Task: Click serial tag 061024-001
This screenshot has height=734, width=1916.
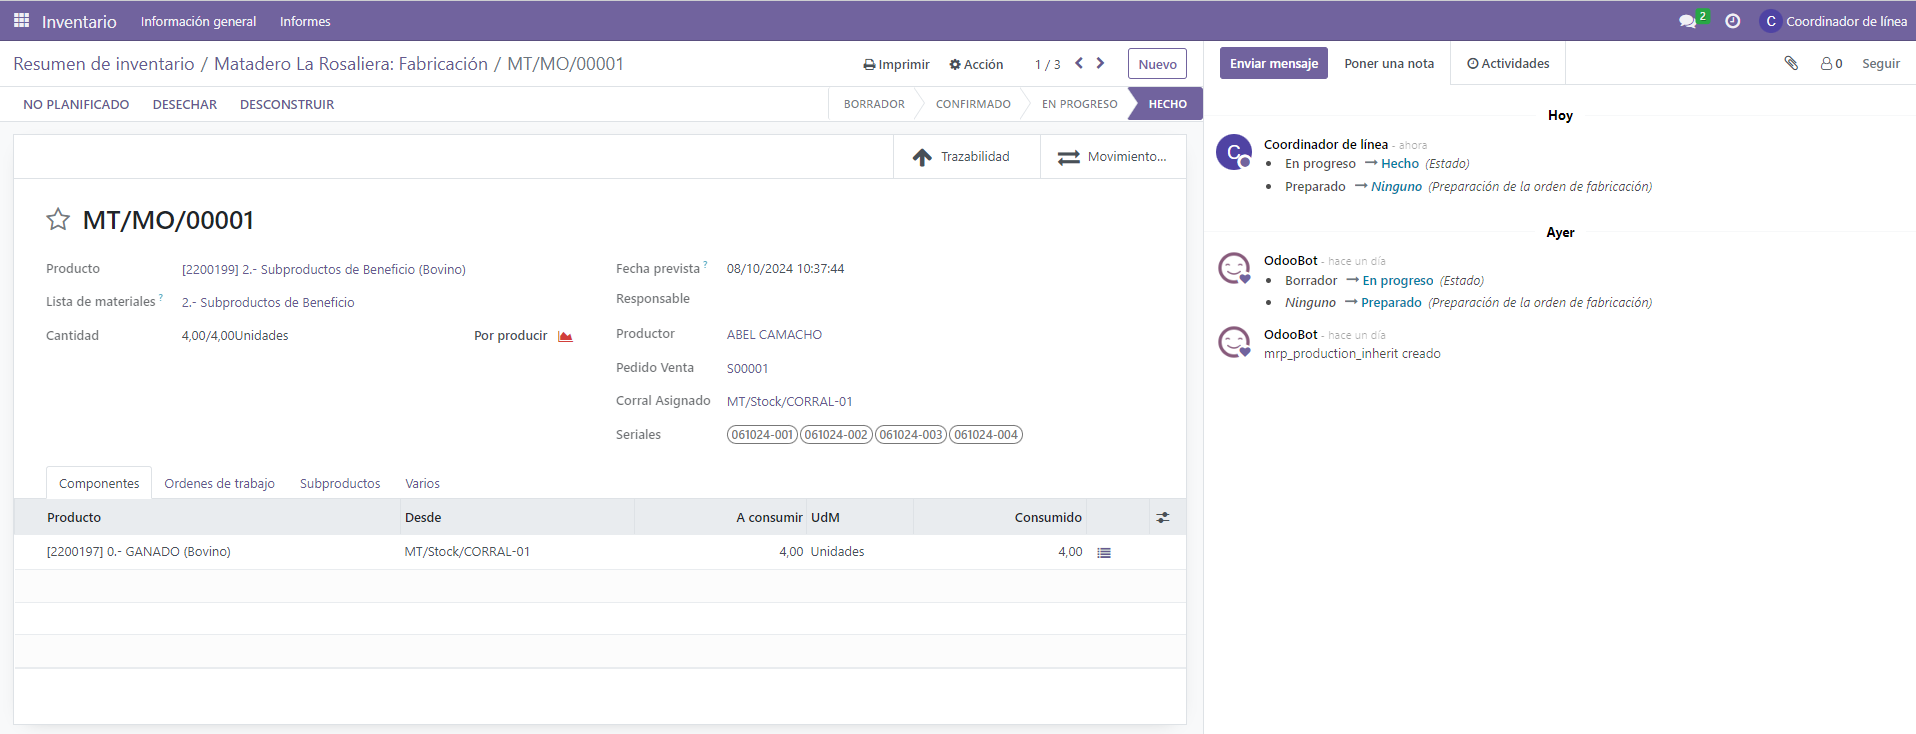Action: pyautogui.click(x=762, y=434)
